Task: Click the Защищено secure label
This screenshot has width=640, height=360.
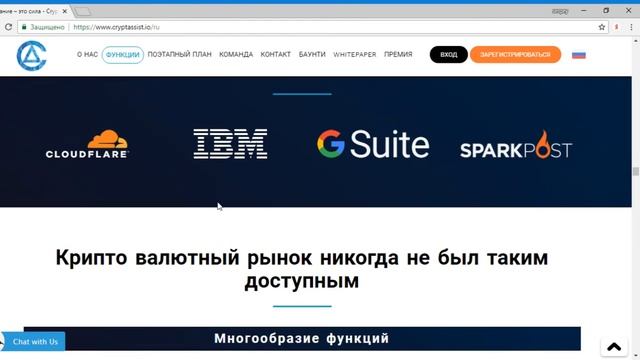Action: pyautogui.click(x=47, y=27)
